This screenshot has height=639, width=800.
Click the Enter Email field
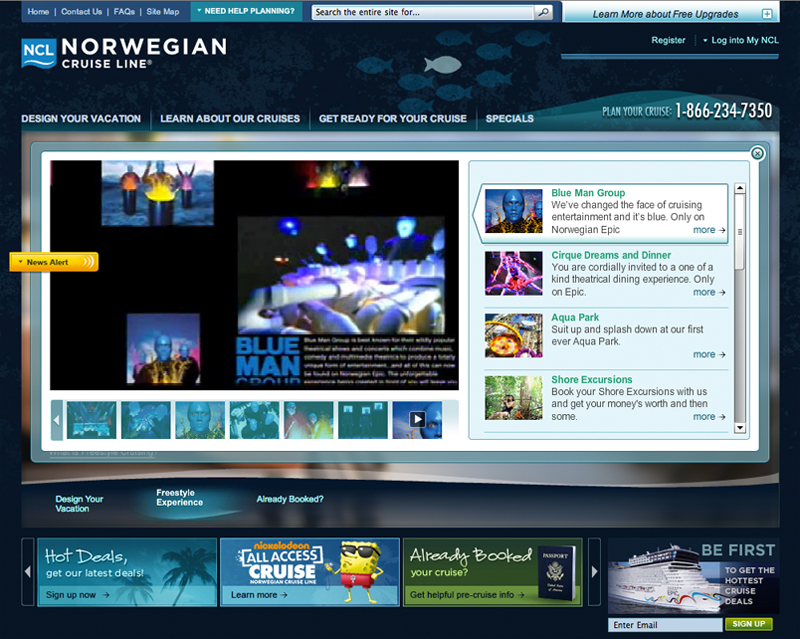tap(665, 625)
